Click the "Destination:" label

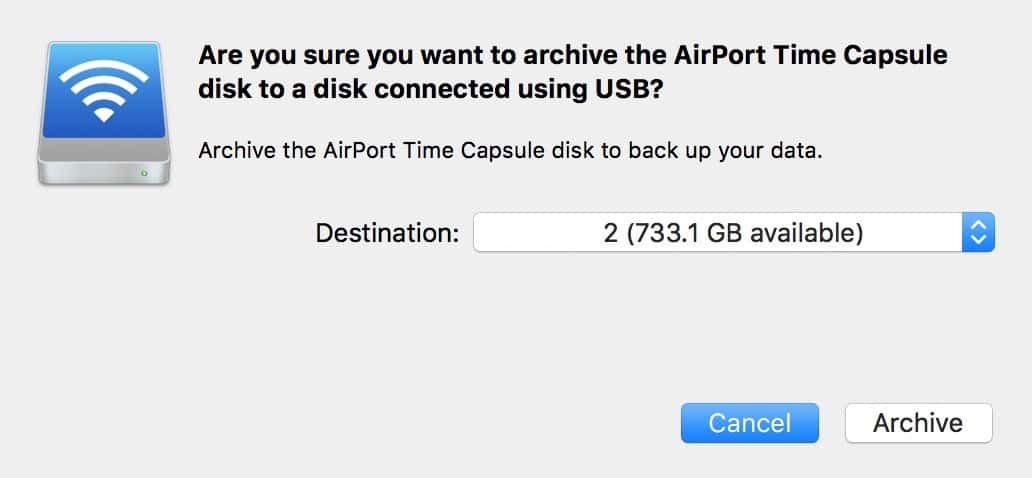[x=387, y=234]
